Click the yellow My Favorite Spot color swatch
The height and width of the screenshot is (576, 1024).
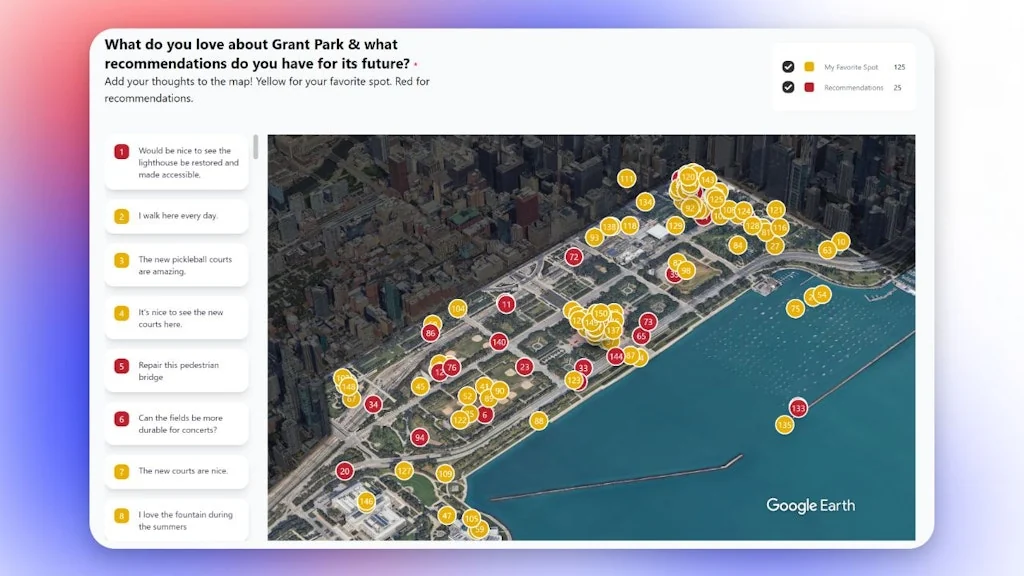[809, 67]
